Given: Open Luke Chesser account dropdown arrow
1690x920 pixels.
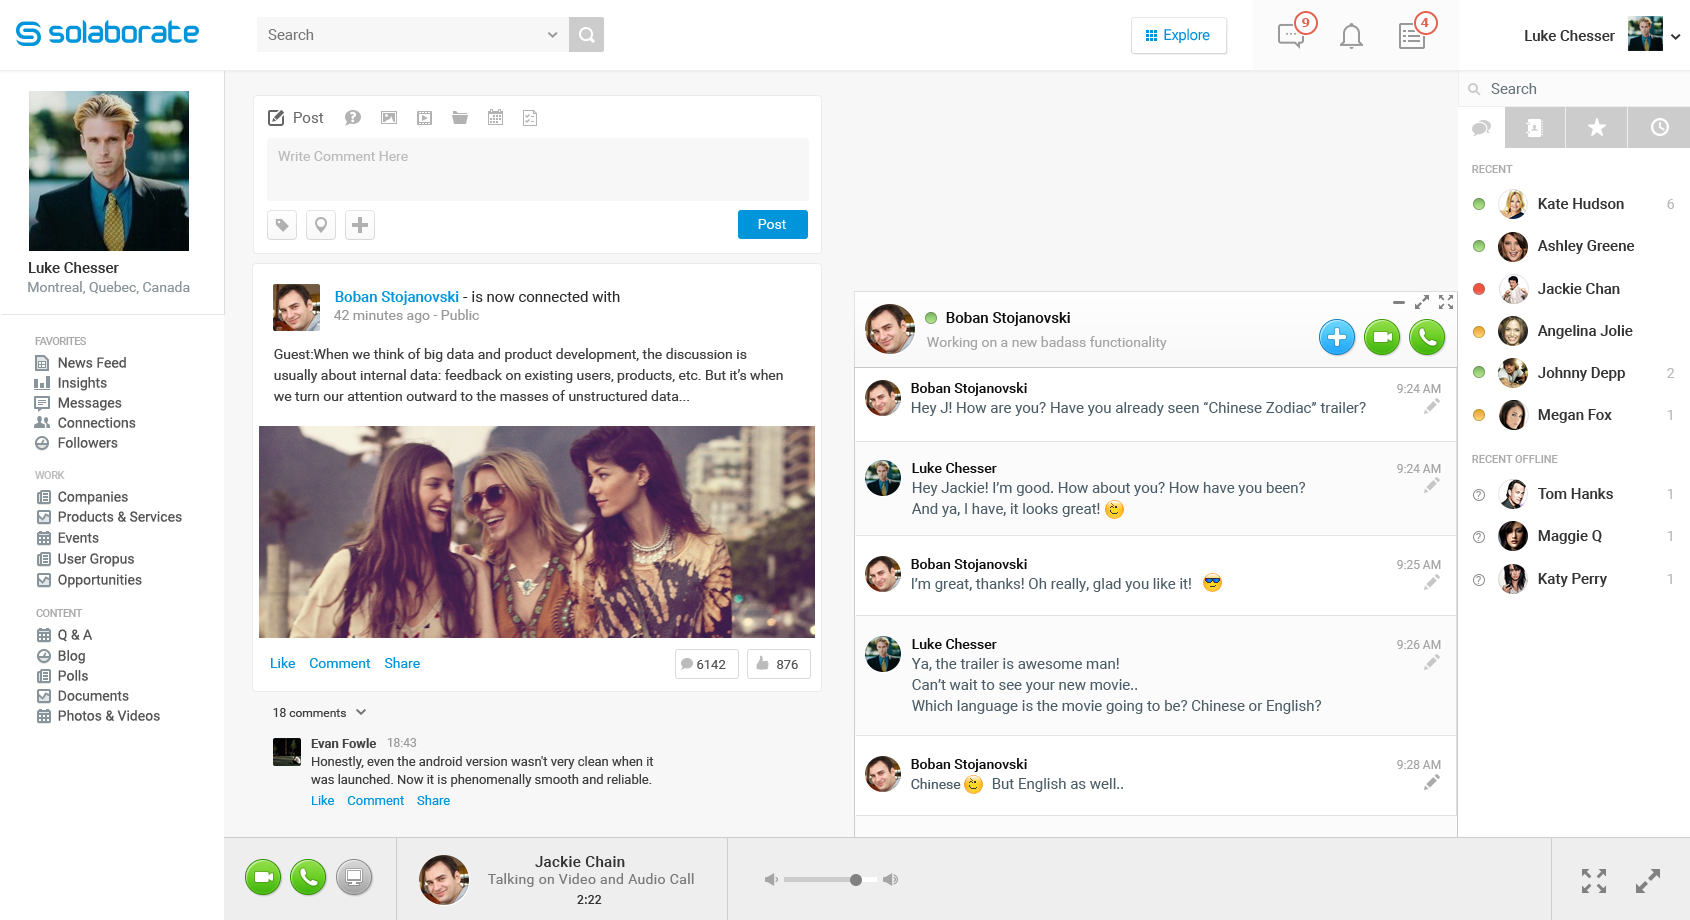Looking at the screenshot, I should (x=1675, y=37).
